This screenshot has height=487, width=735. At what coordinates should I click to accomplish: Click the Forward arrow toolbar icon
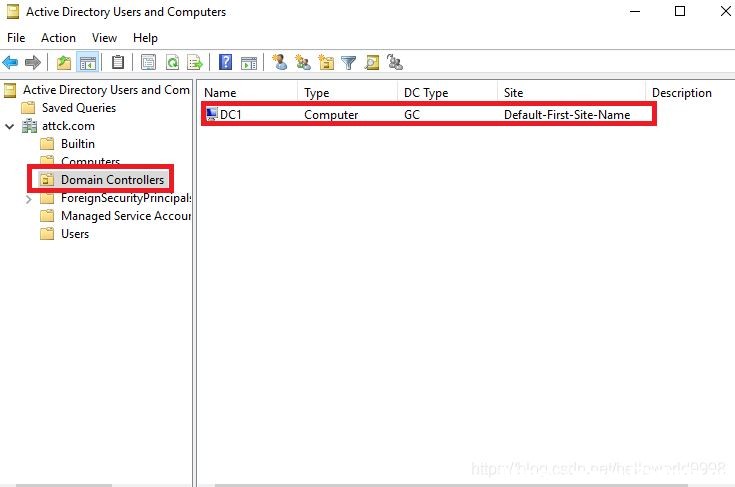pyautogui.click(x=33, y=62)
